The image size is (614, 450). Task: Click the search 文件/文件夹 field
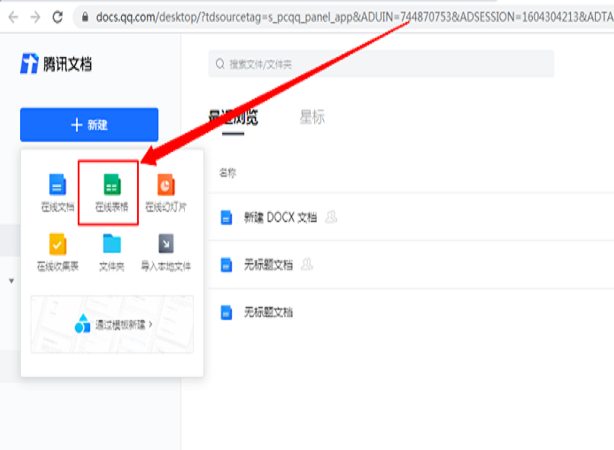(381, 64)
